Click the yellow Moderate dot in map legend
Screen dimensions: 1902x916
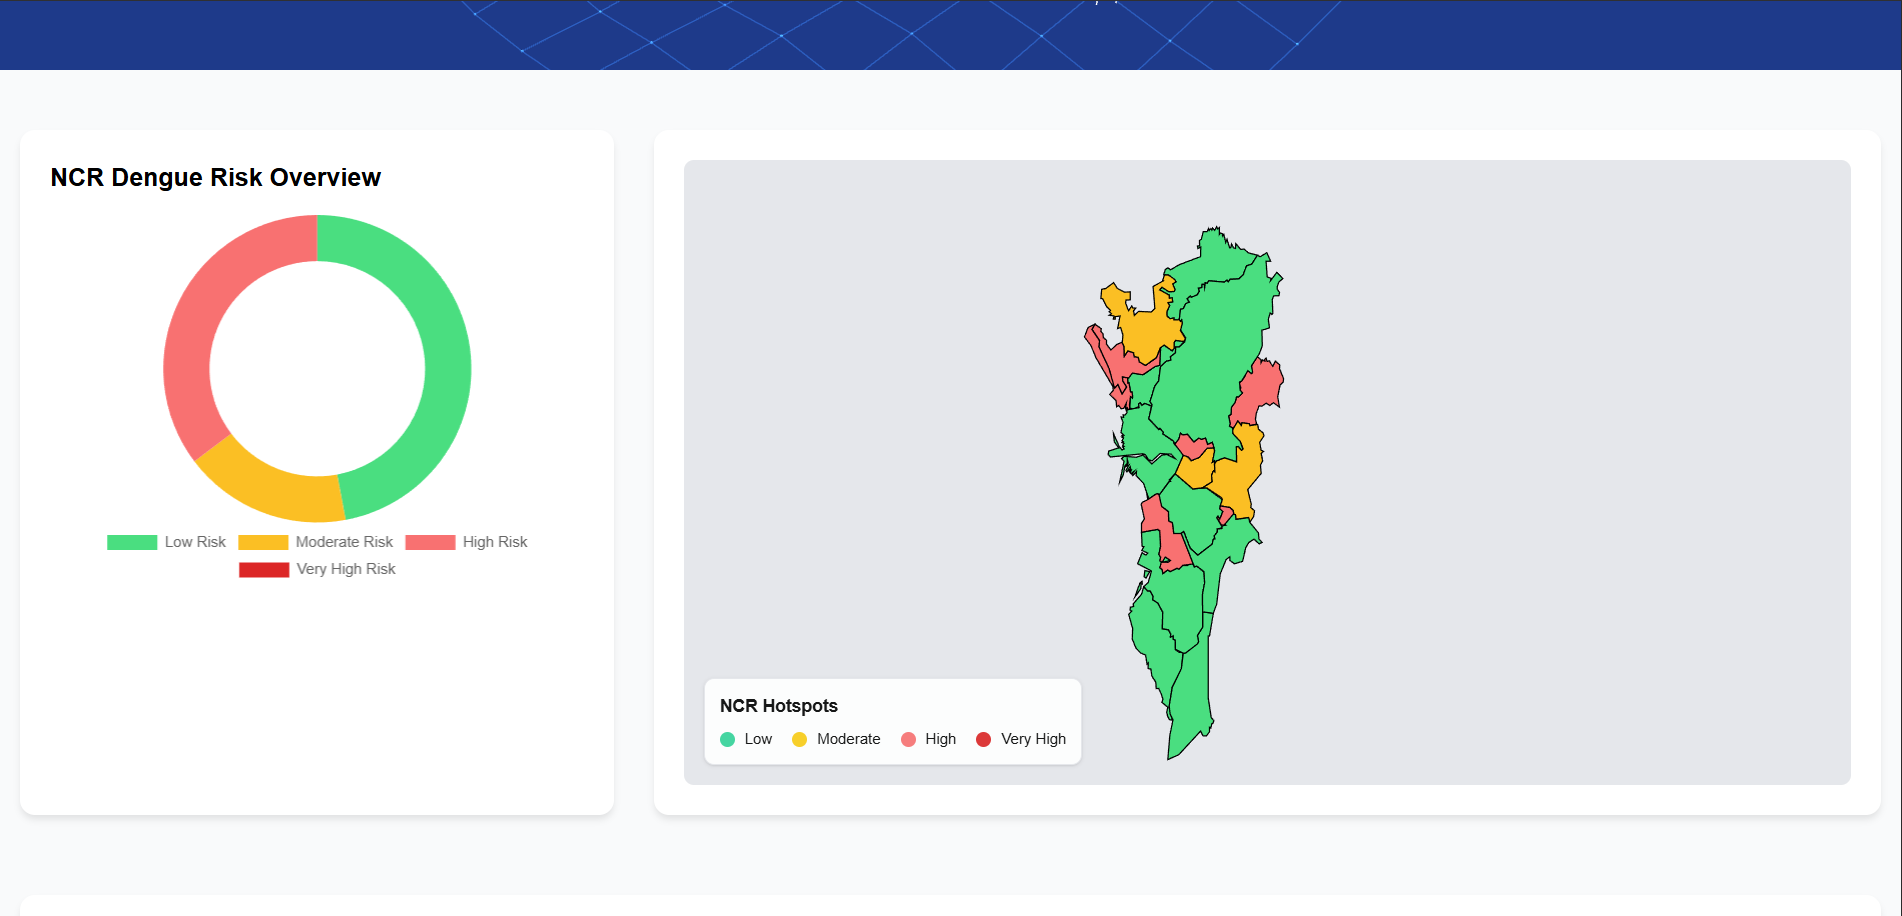(x=800, y=740)
